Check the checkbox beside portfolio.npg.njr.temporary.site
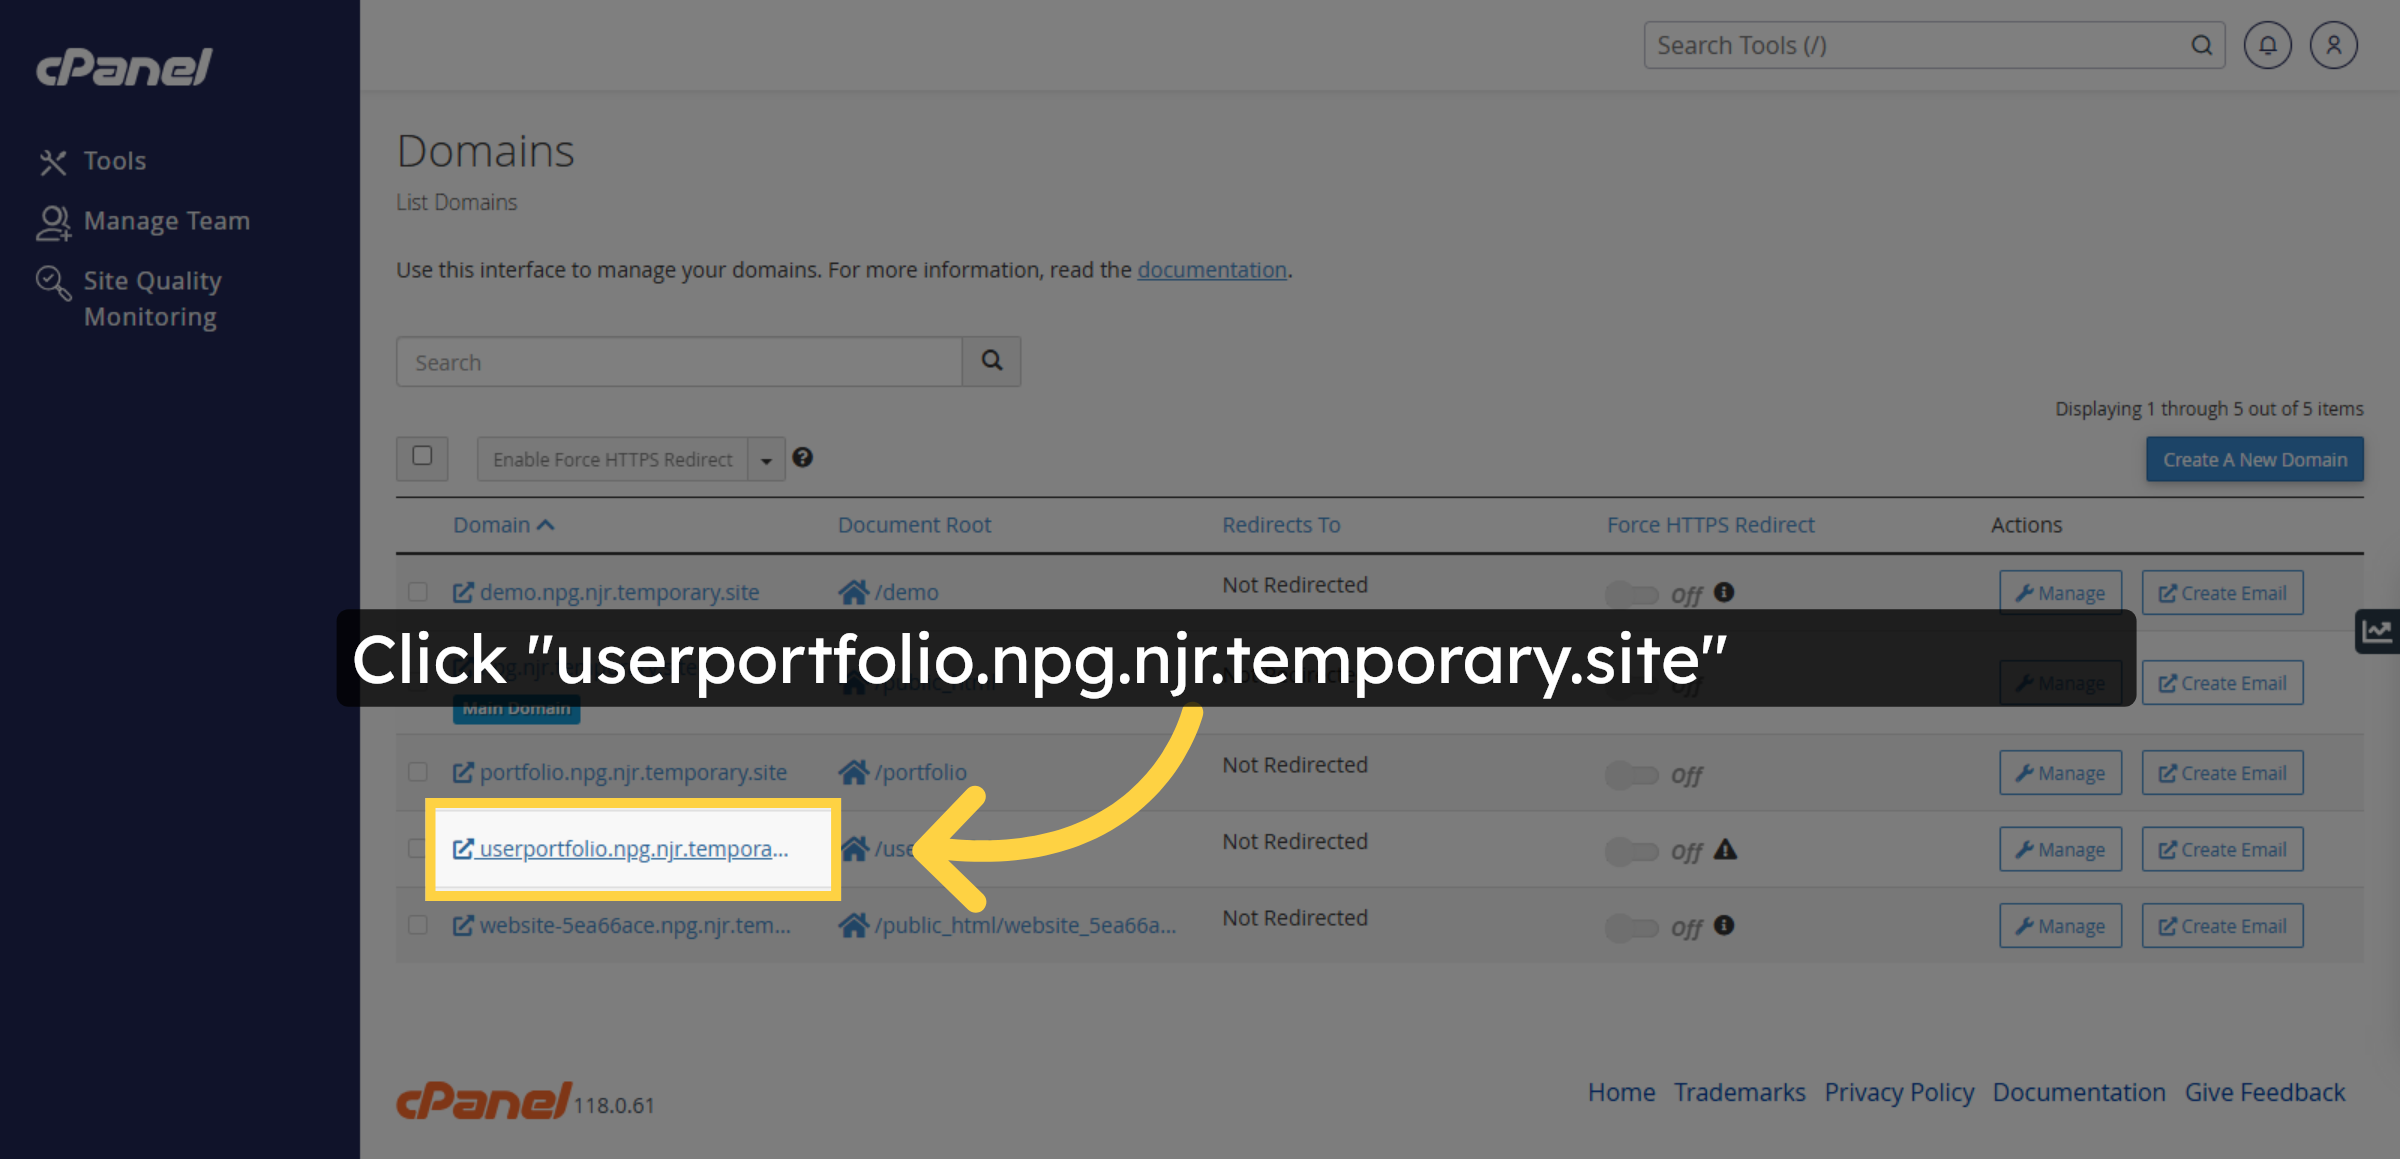 (419, 771)
